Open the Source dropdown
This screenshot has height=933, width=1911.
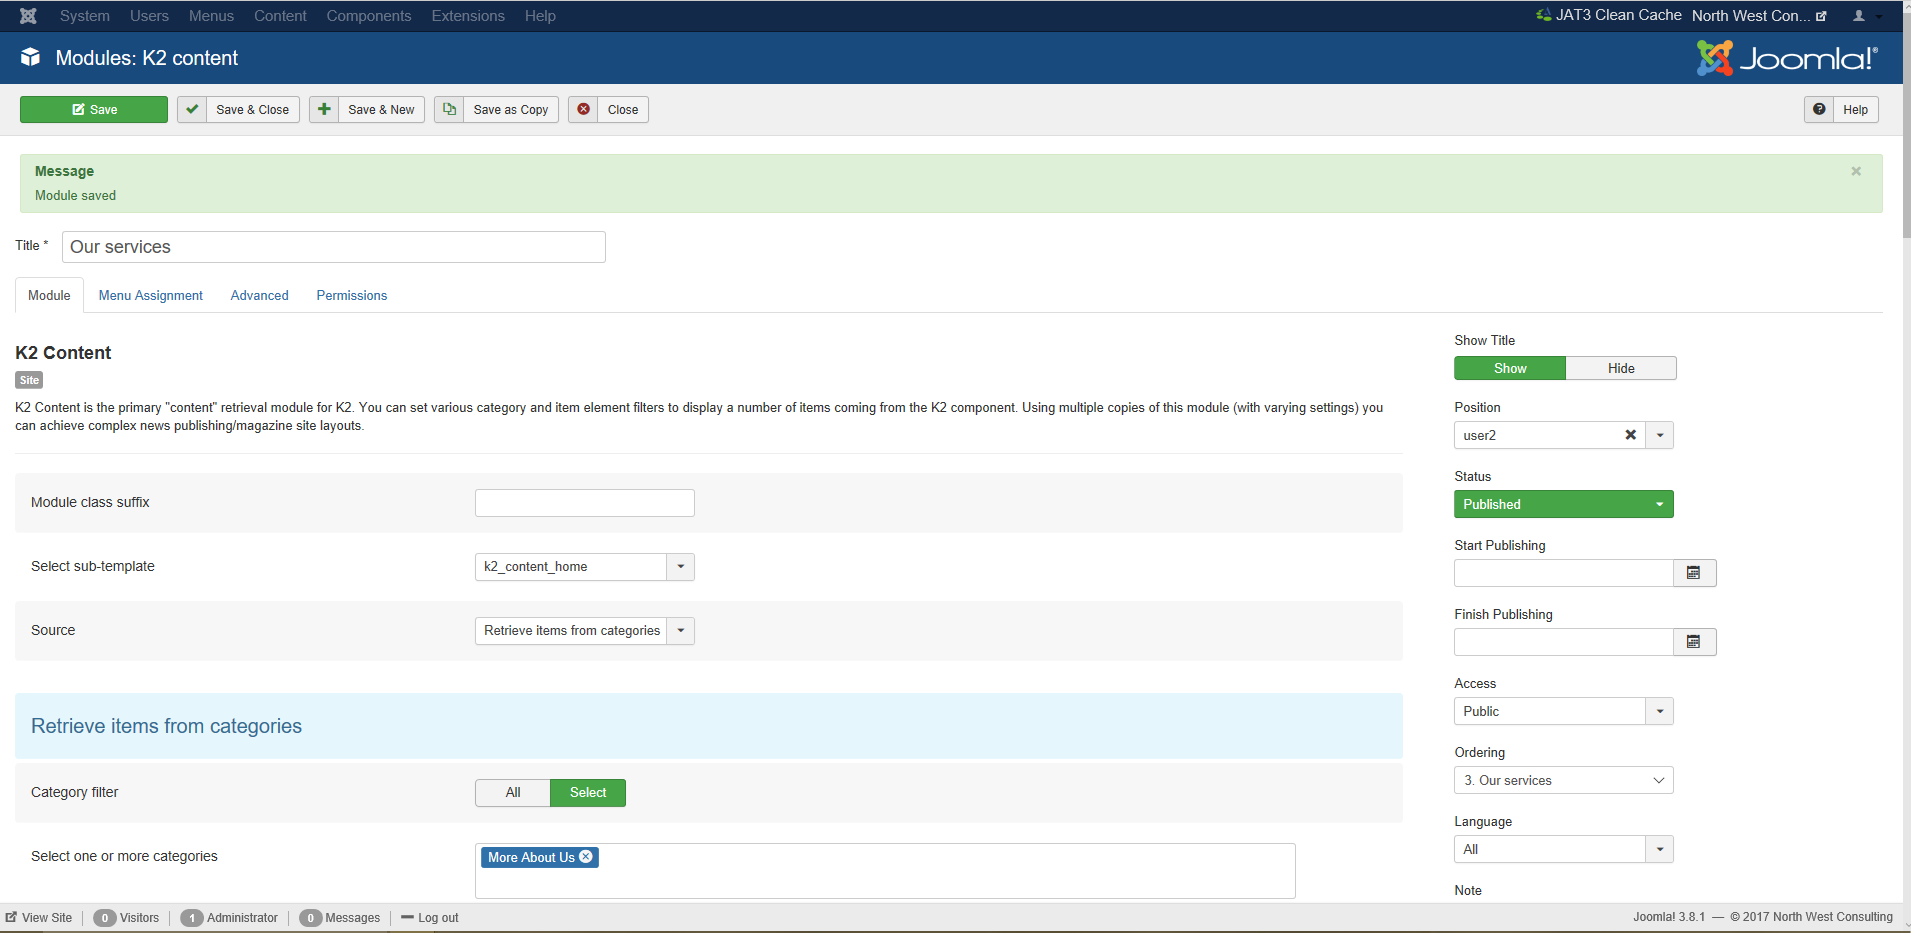(x=584, y=630)
